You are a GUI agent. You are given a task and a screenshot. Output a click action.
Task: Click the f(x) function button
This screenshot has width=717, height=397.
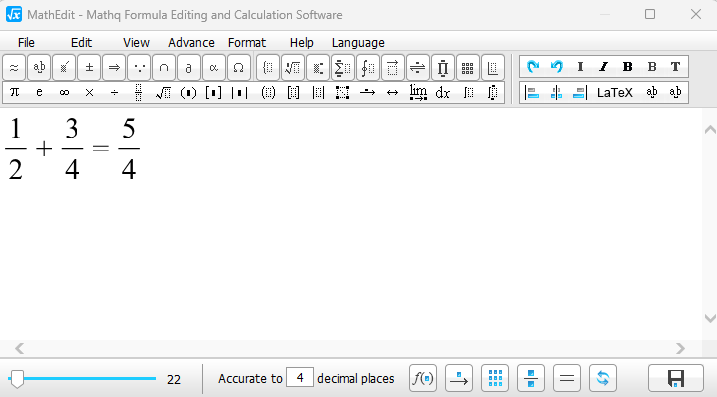coord(423,378)
